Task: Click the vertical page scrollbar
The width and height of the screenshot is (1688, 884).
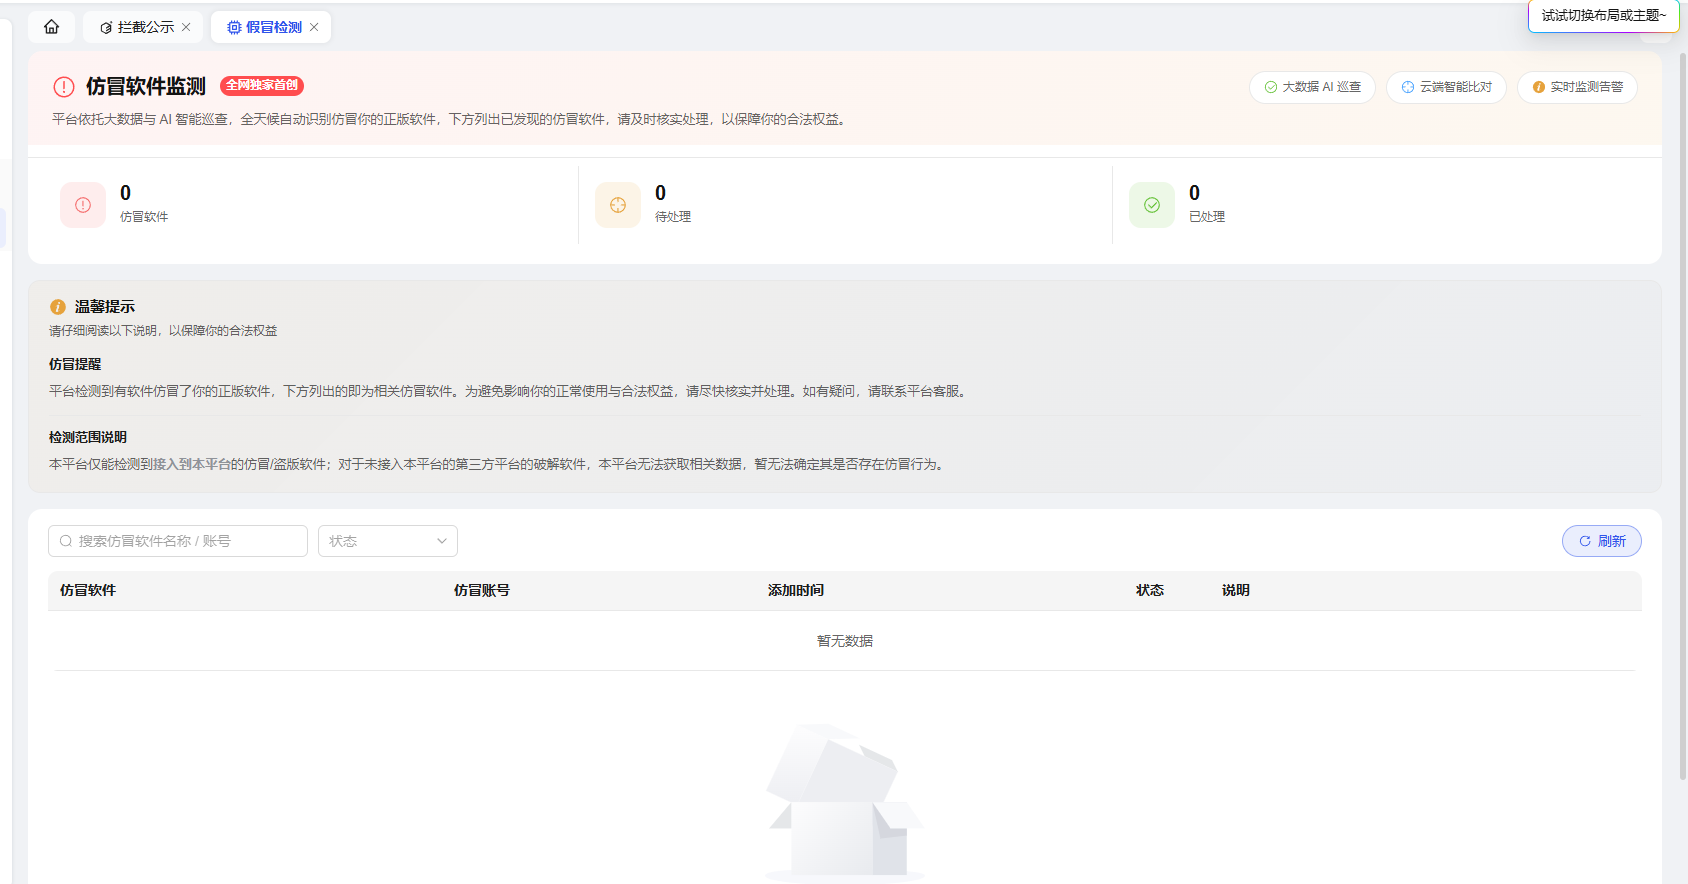Action: tap(1682, 415)
